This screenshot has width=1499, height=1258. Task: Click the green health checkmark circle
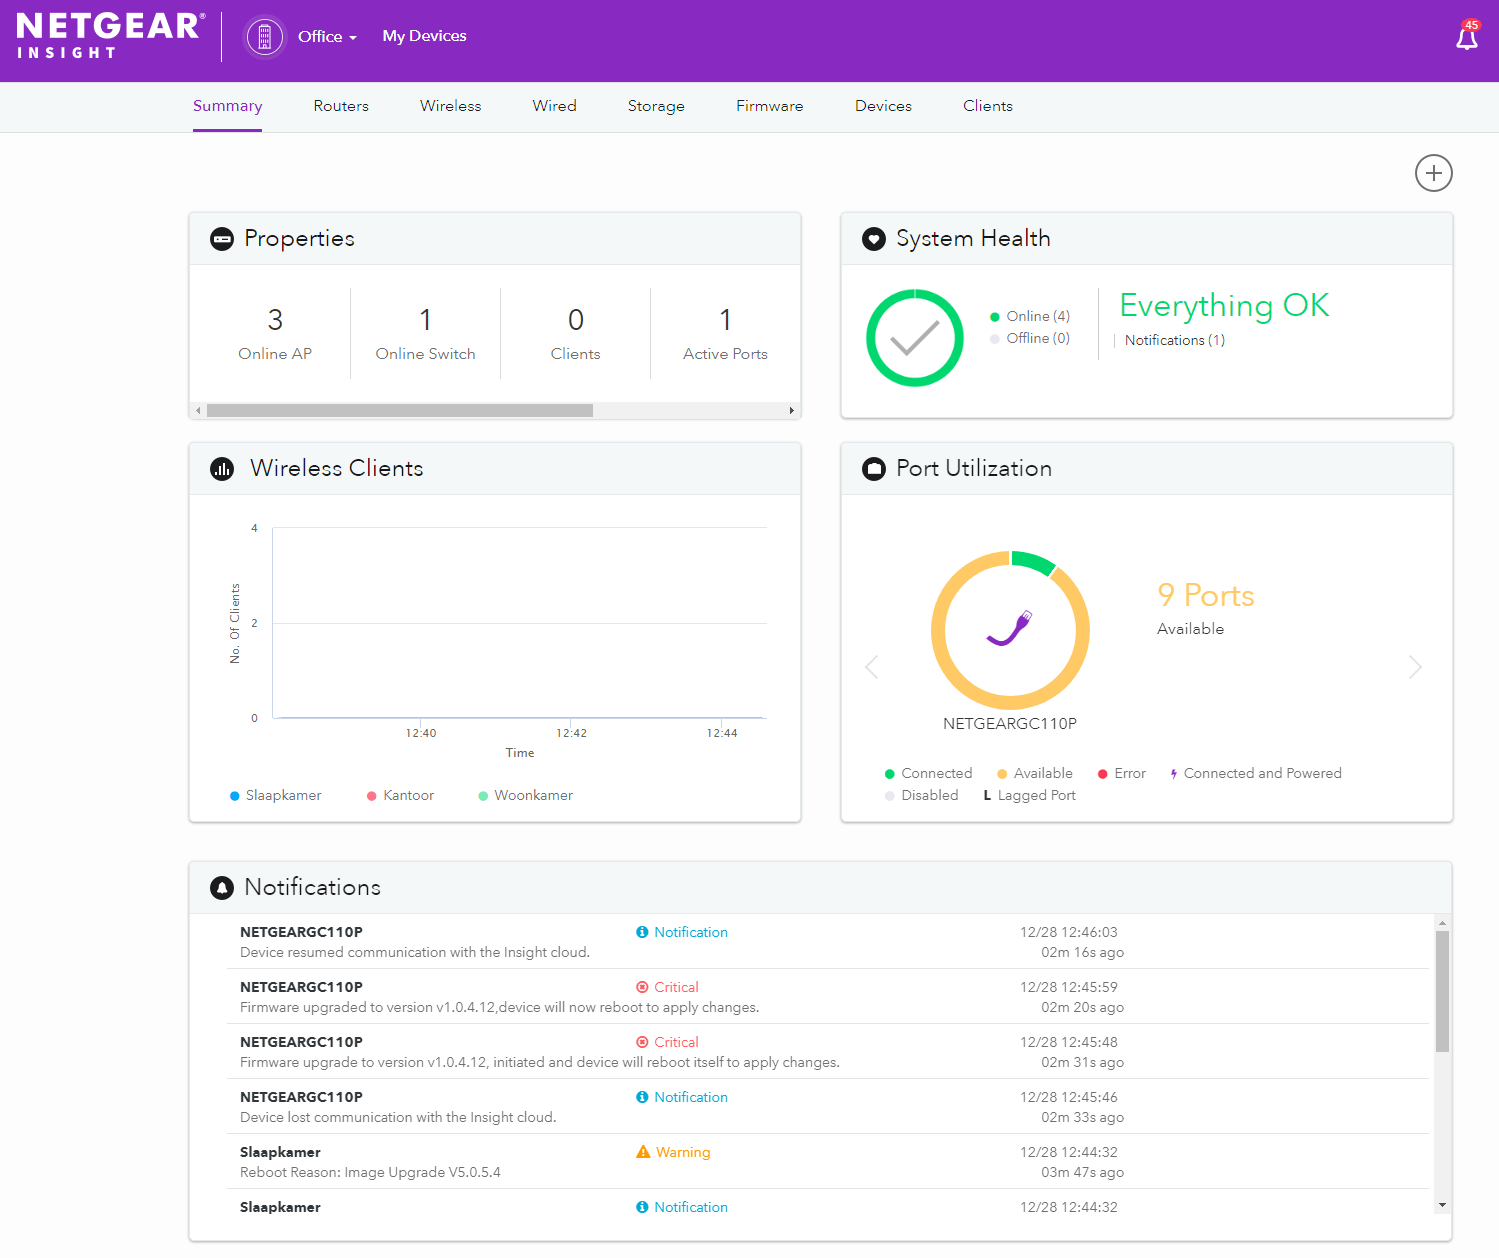pyautogui.click(x=915, y=338)
